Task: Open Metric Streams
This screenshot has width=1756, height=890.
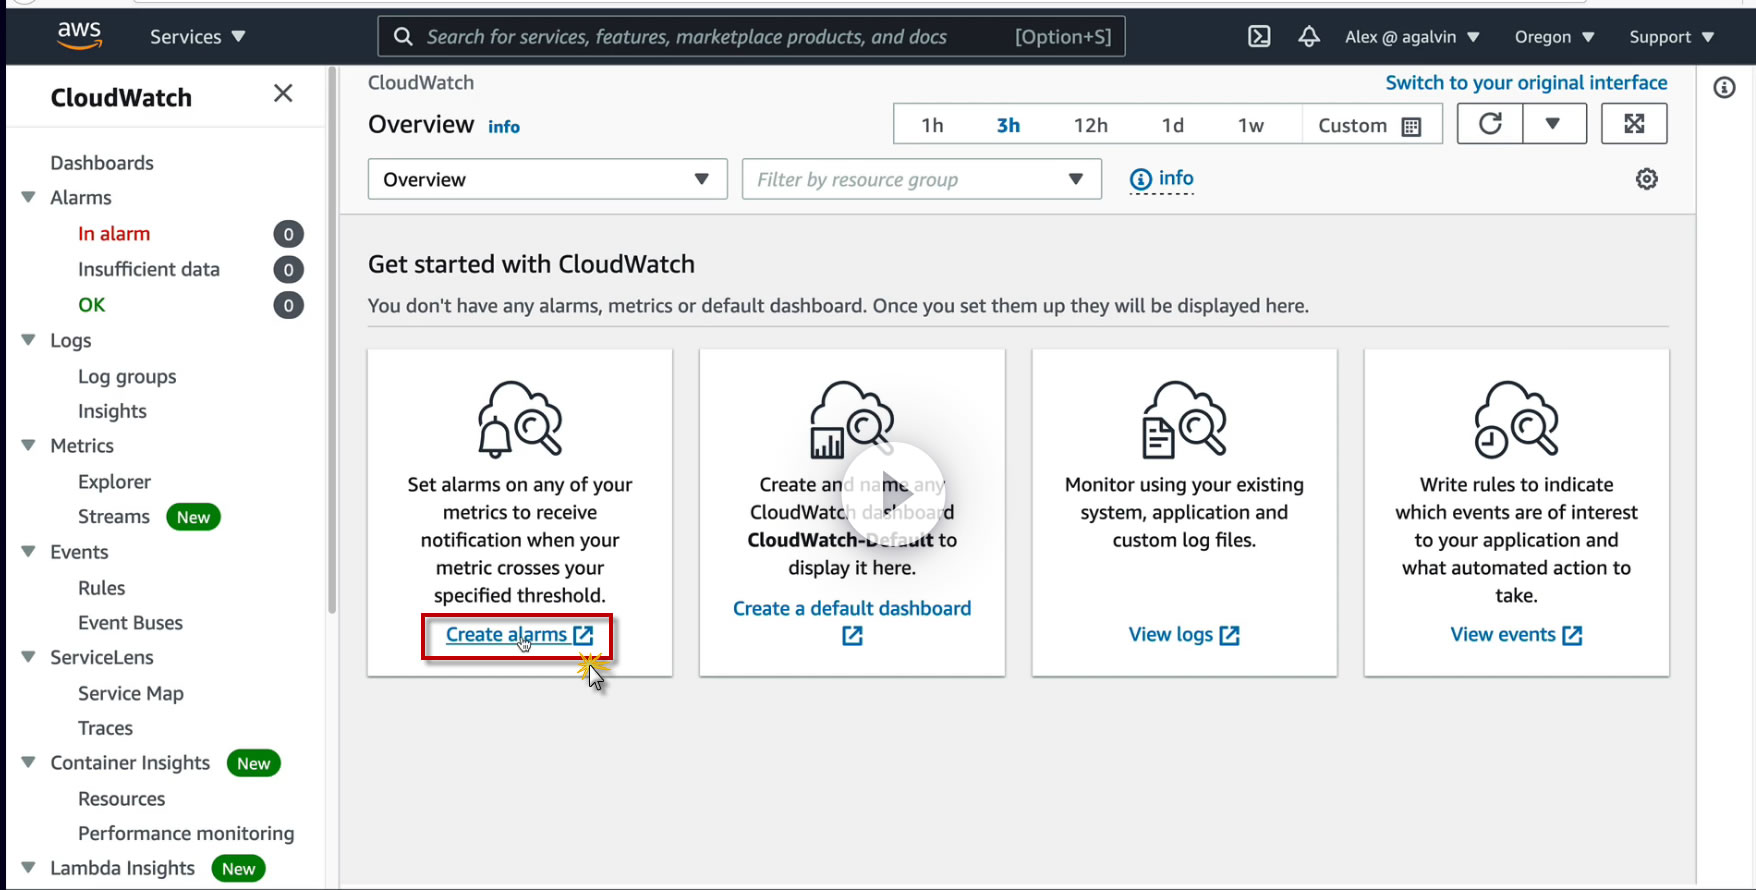Action: click(x=114, y=517)
